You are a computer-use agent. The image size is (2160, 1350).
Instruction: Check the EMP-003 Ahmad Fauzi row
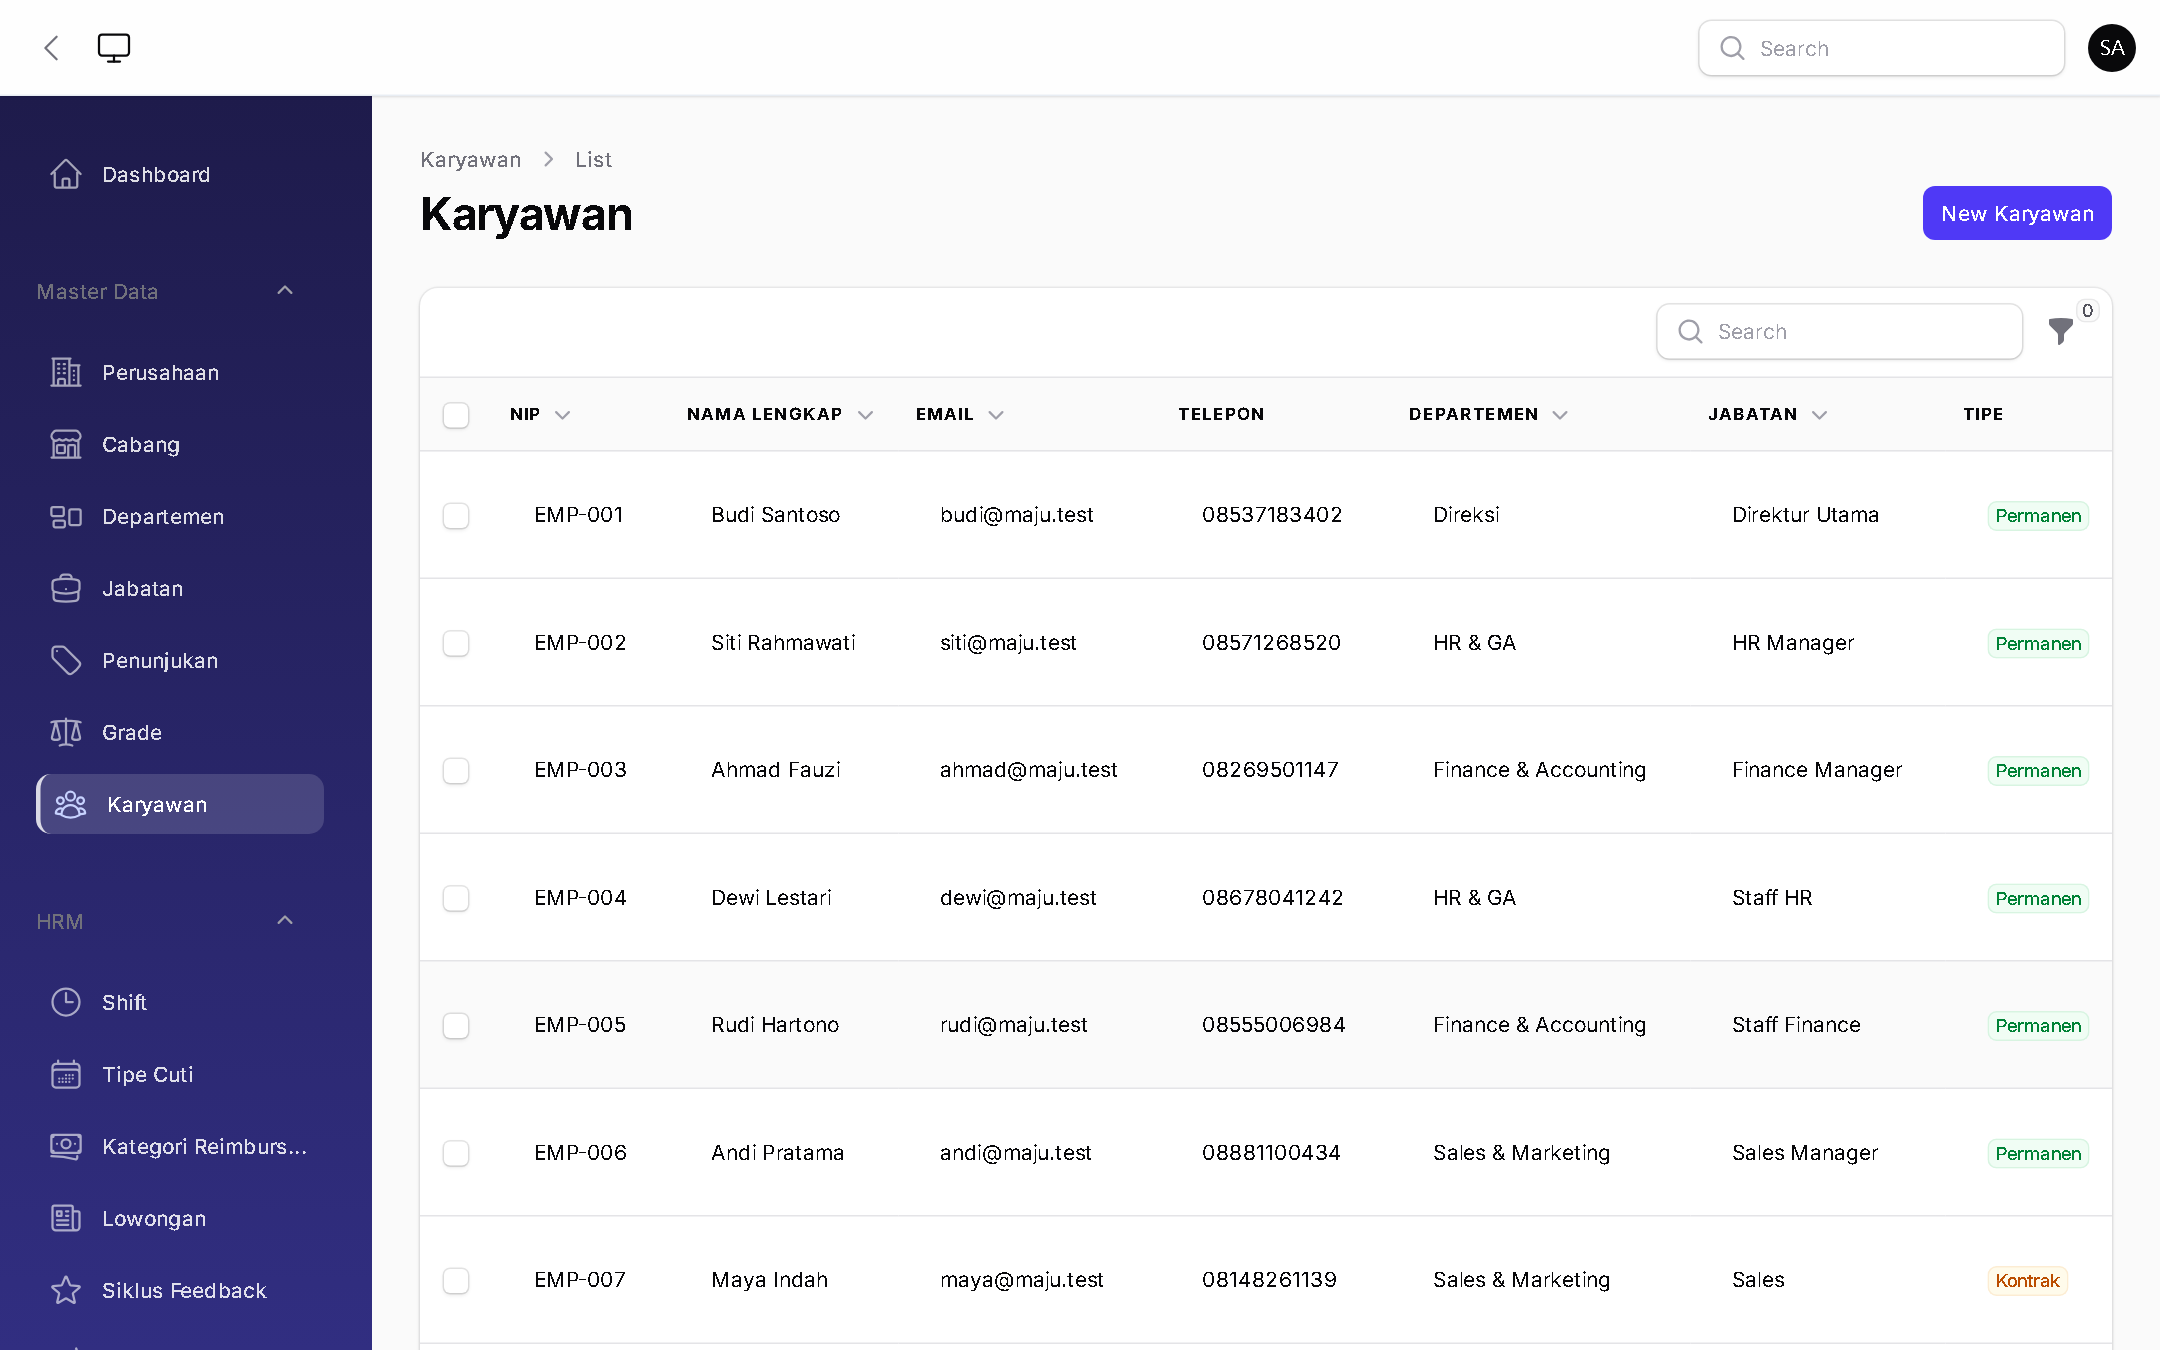(x=456, y=770)
